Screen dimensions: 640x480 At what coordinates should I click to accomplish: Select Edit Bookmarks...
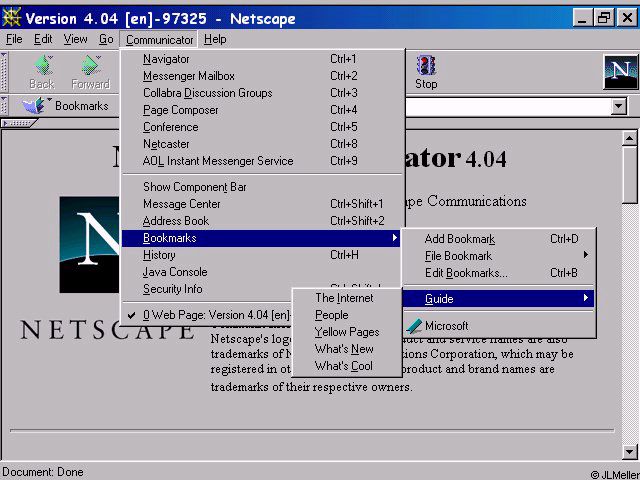[x=498, y=273]
